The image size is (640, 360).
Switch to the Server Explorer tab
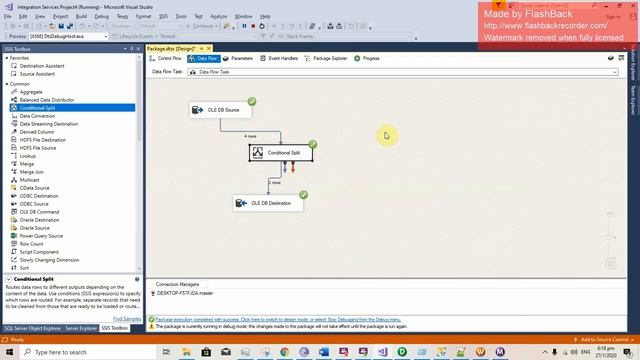81,329
